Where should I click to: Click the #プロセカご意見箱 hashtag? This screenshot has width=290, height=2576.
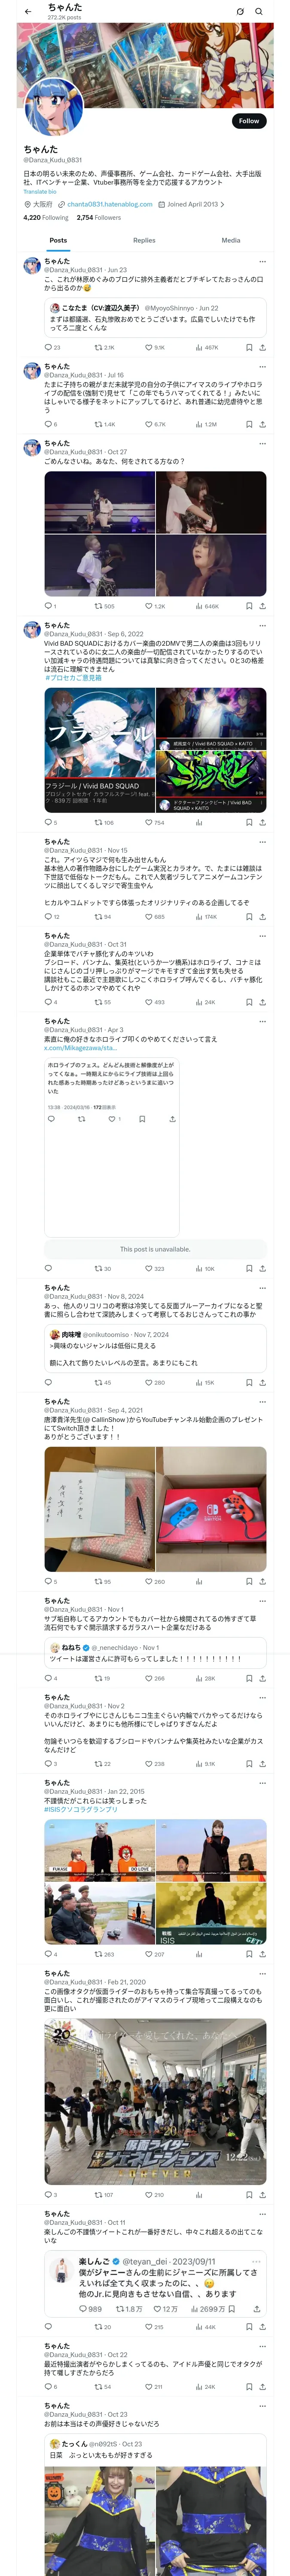tap(73, 678)
